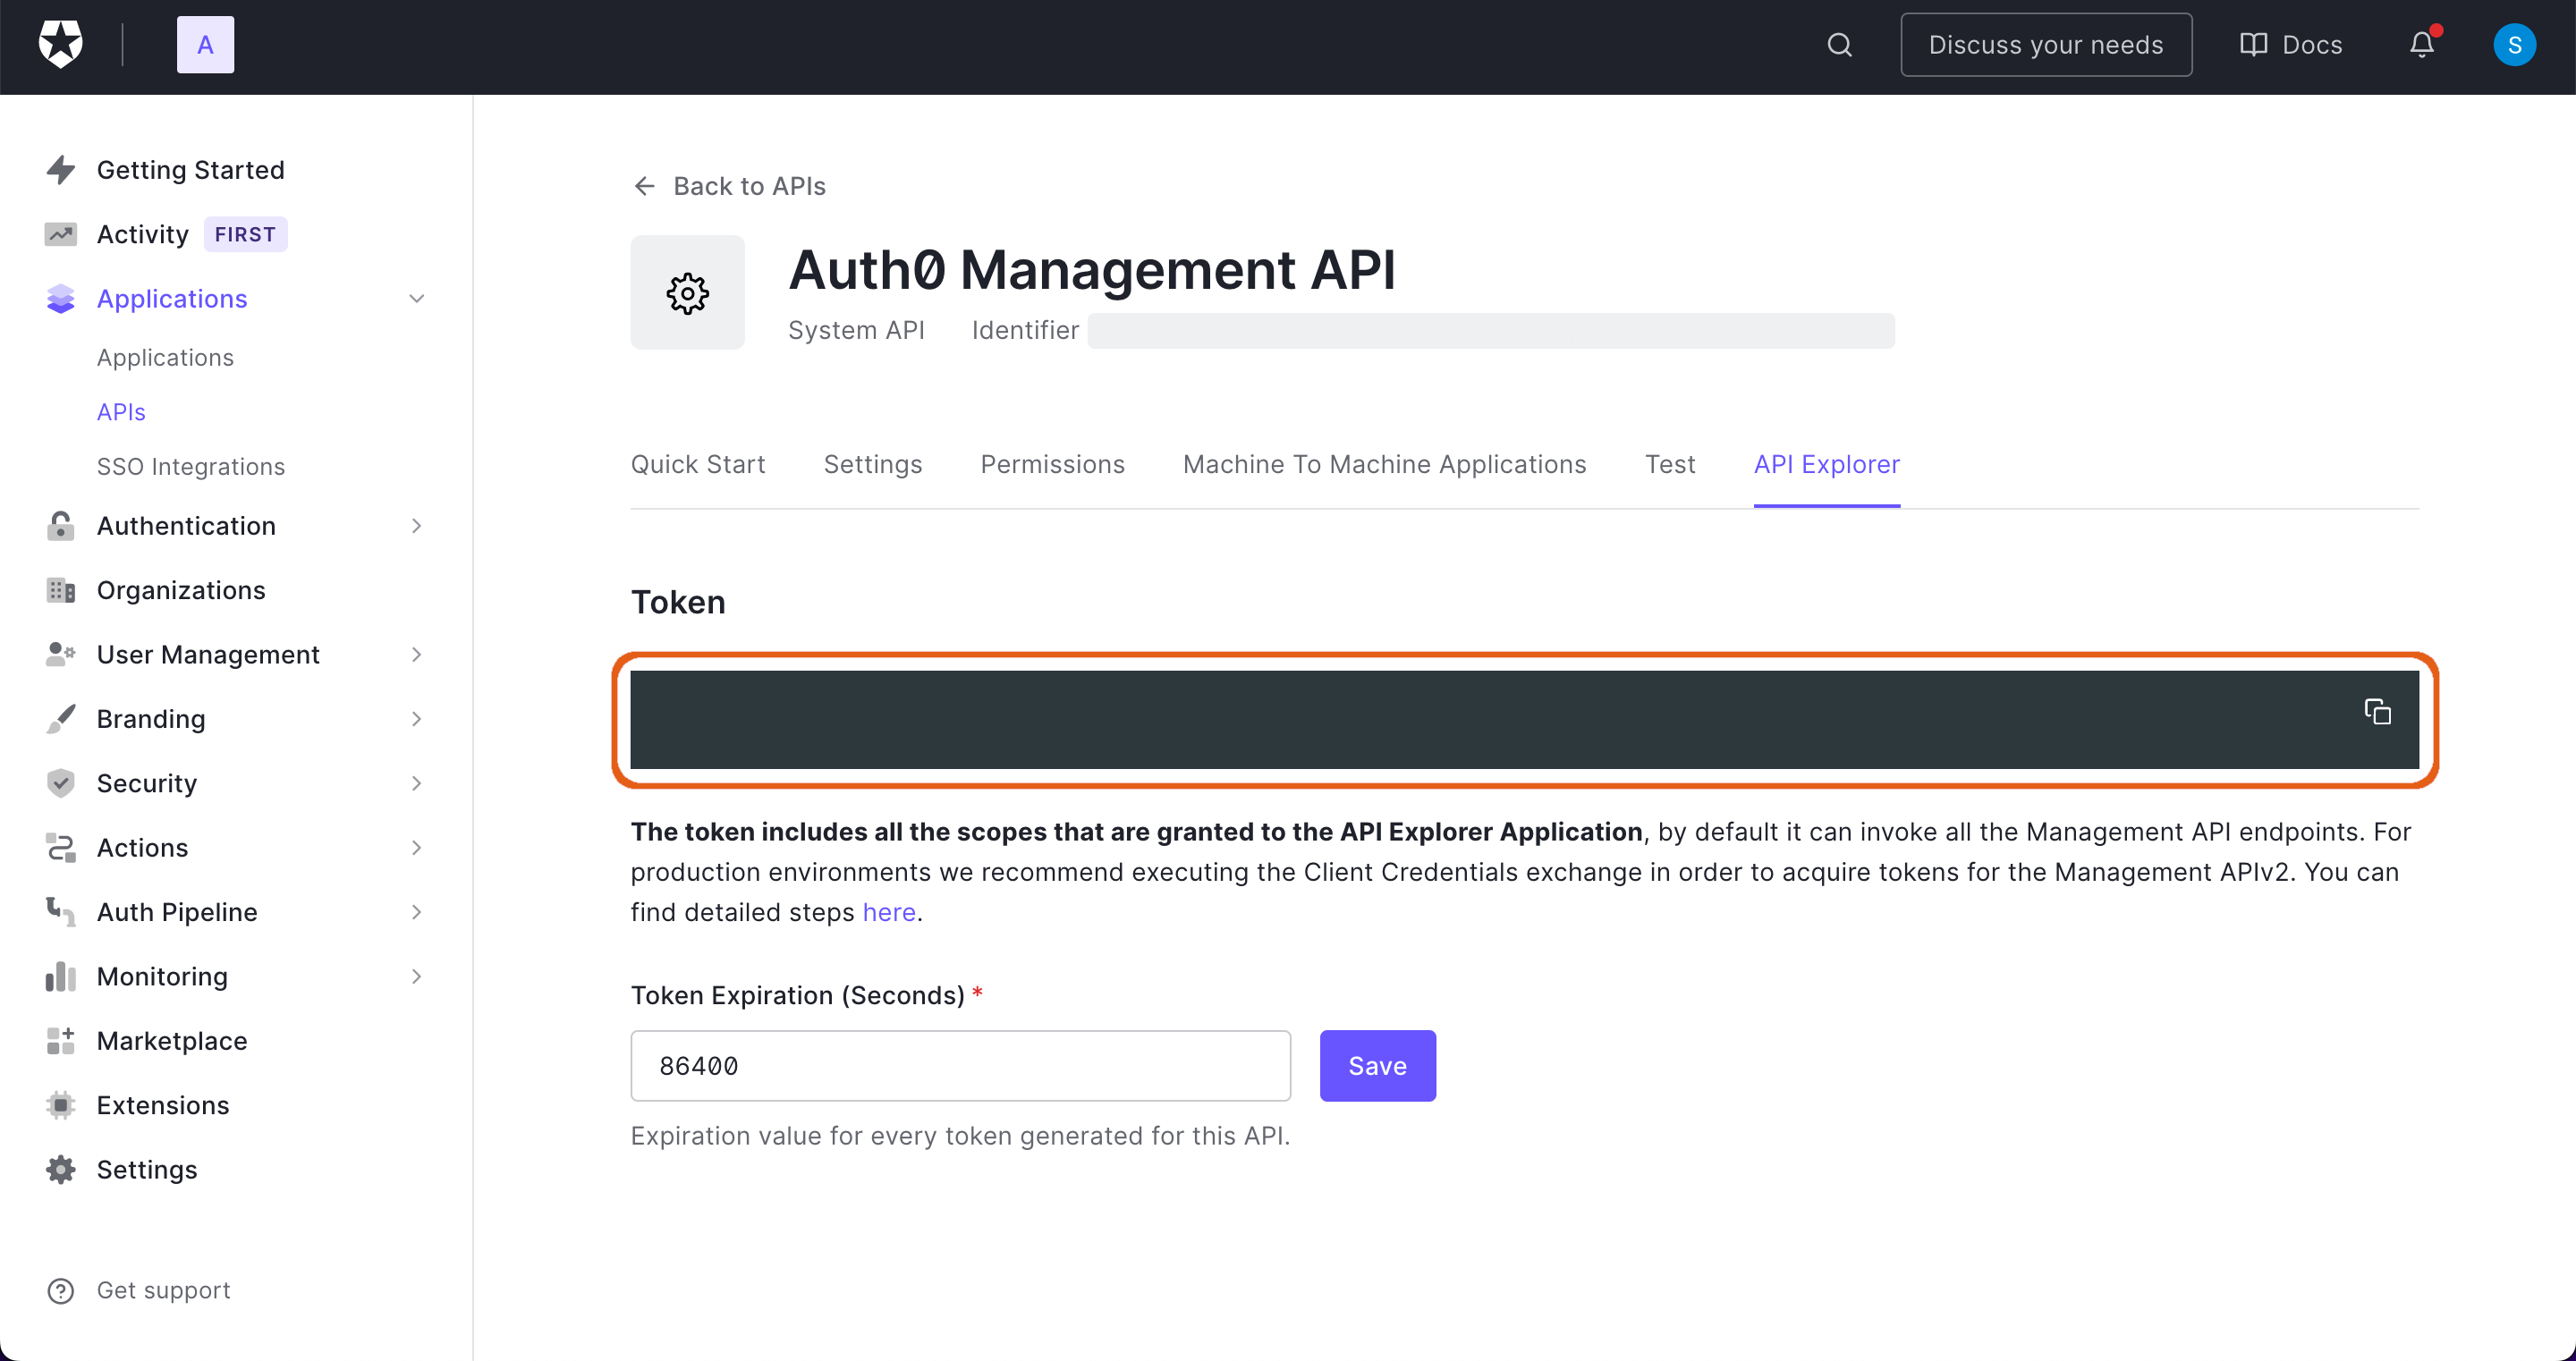Click the Discuss your needs button
The image size is (2576, 1361).
[2046, 45]
